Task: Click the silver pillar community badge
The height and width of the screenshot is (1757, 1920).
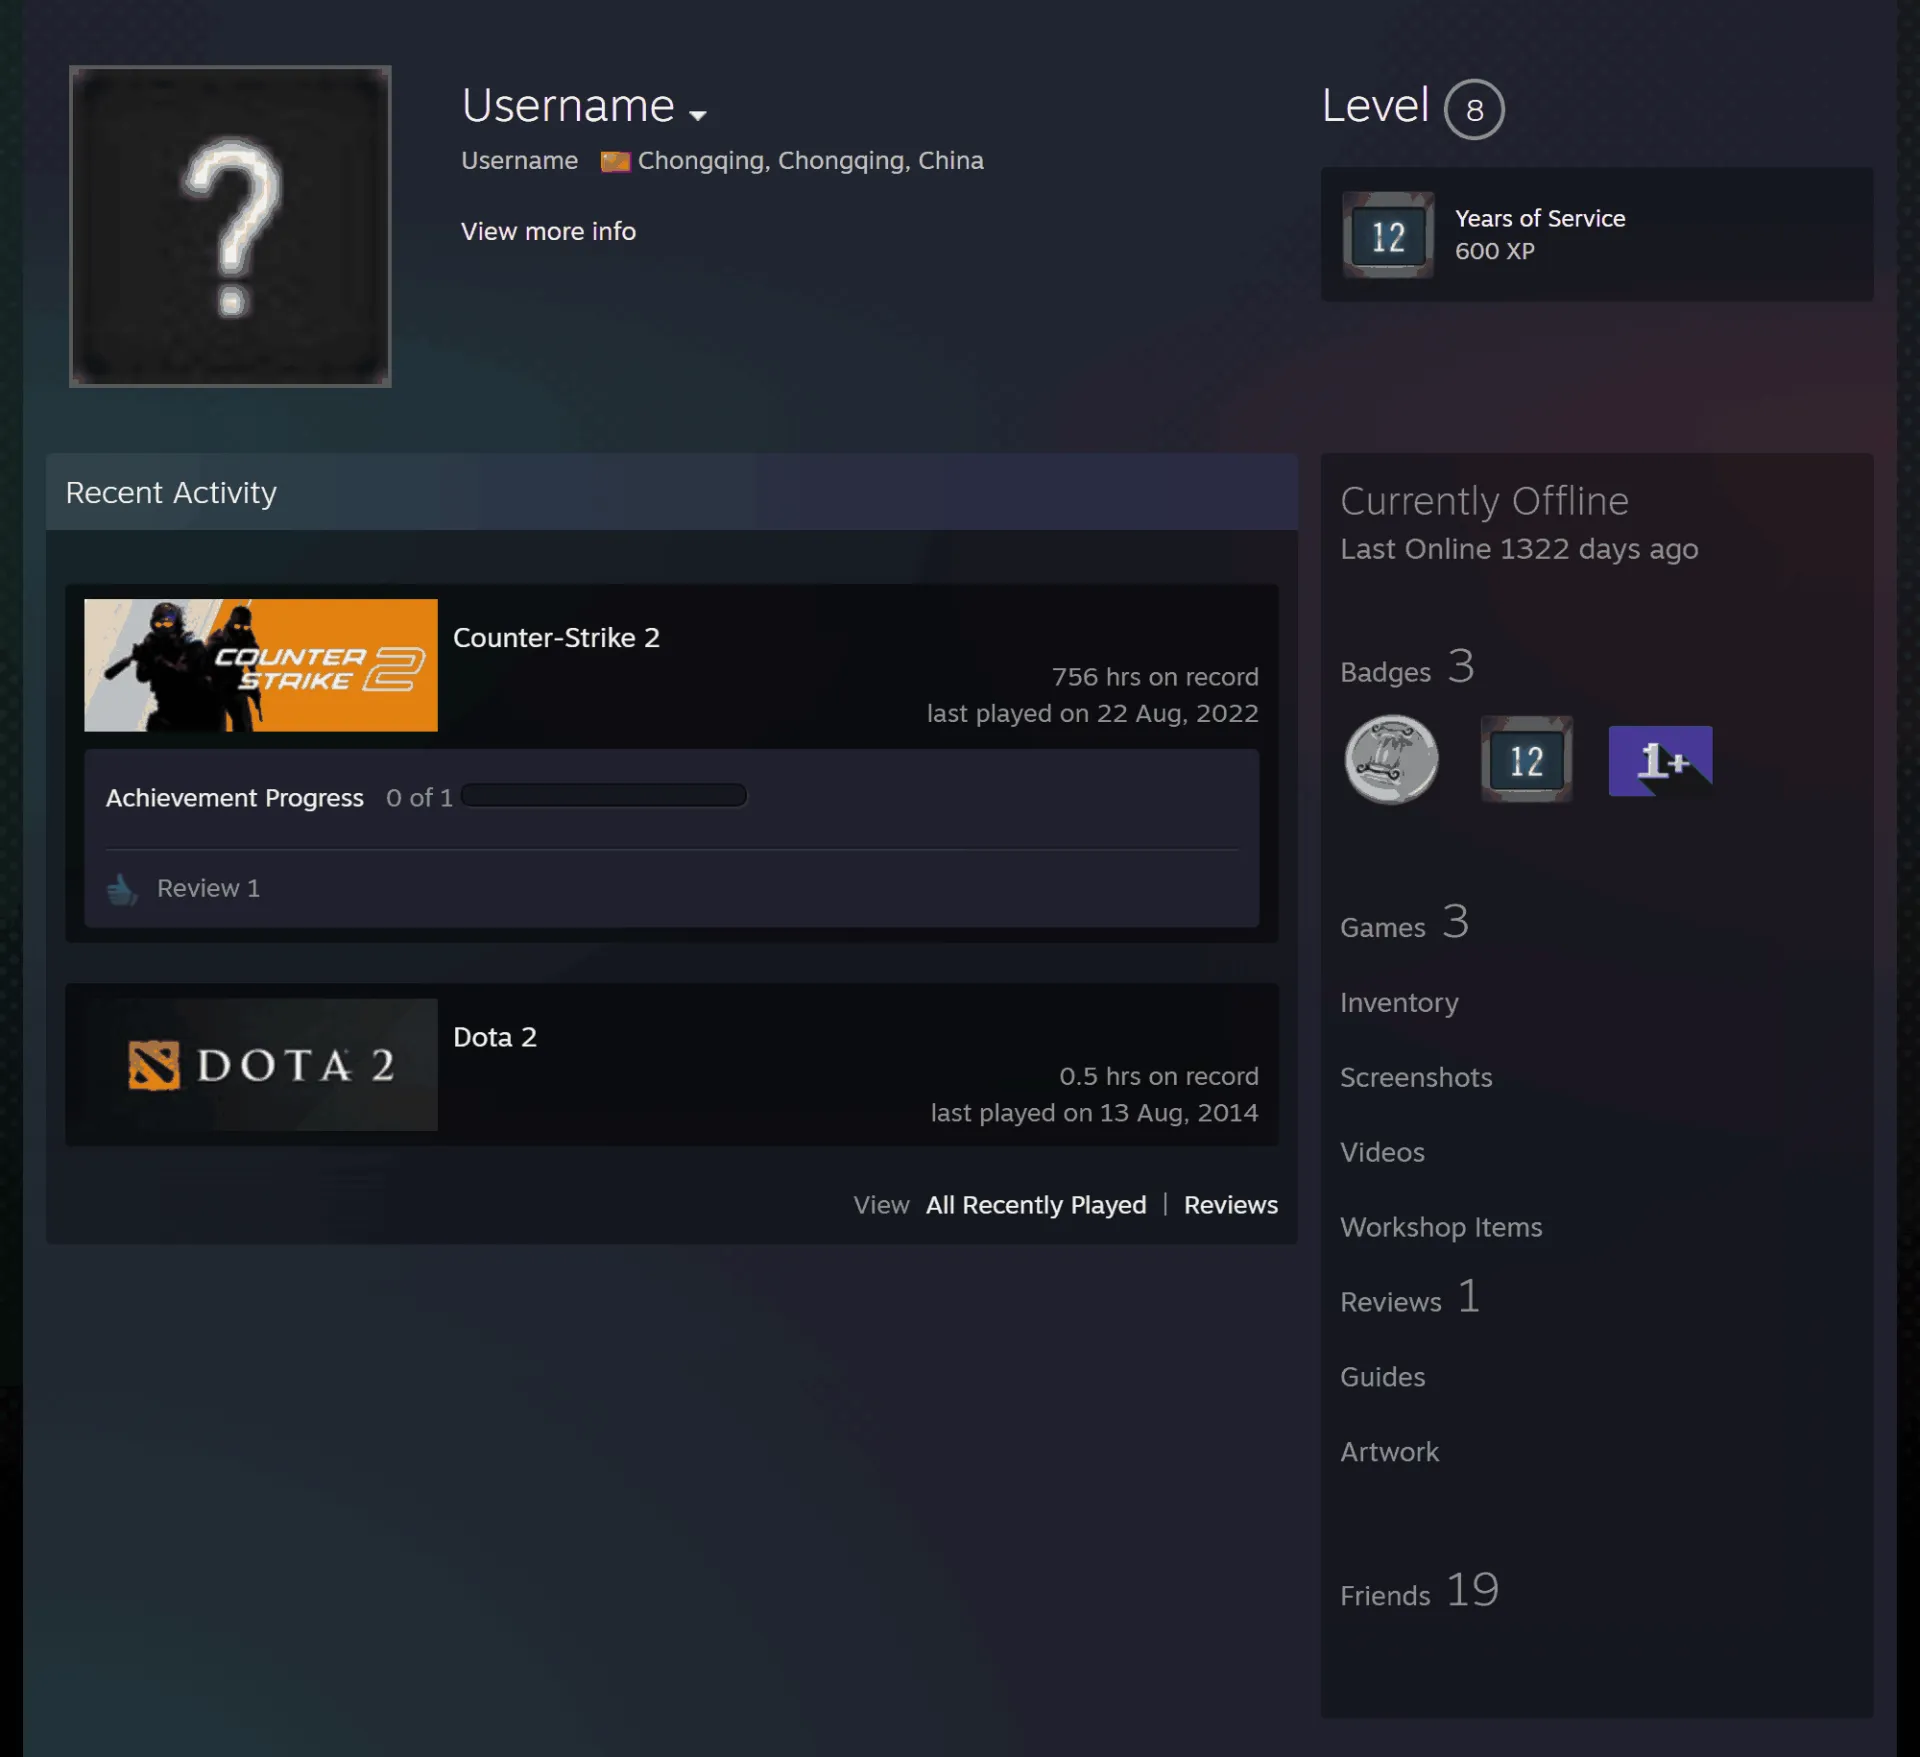Action: point(1392,760)
